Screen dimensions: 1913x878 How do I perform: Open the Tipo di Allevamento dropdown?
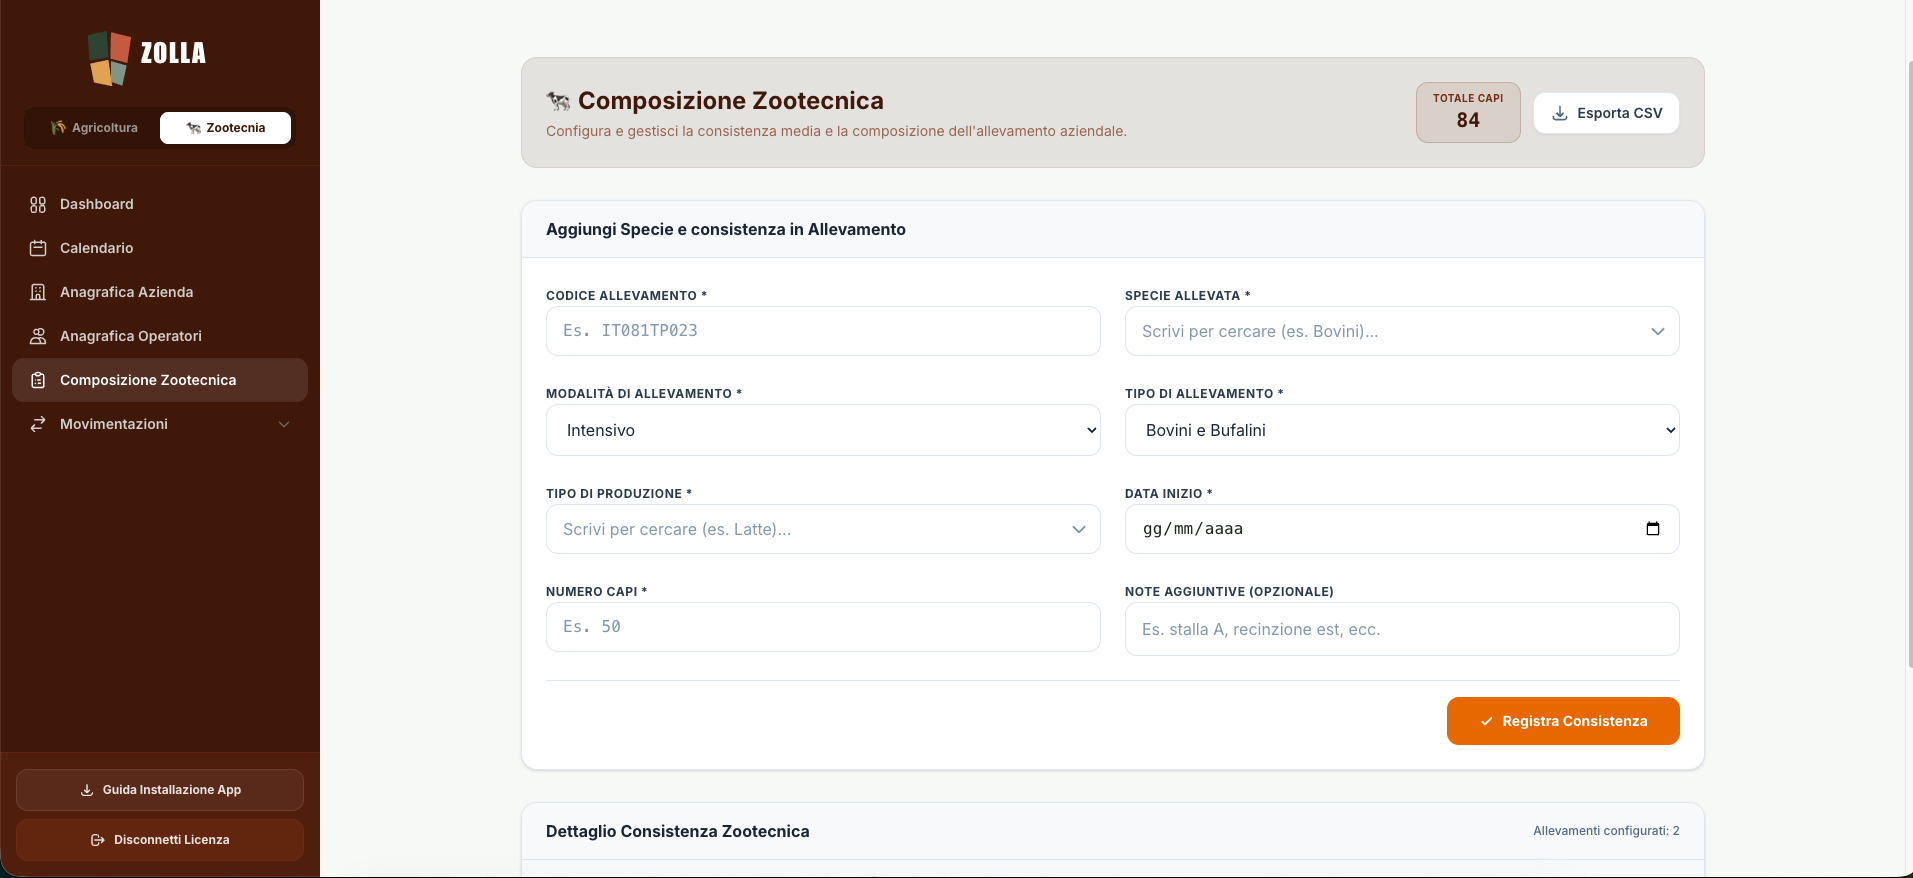[1402, 430]
